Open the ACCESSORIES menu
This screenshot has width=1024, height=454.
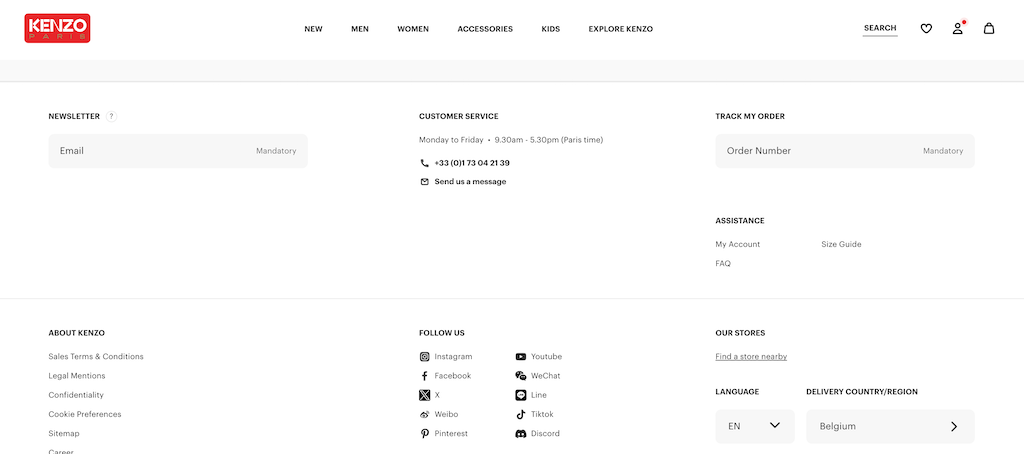[x=485, y=29]
